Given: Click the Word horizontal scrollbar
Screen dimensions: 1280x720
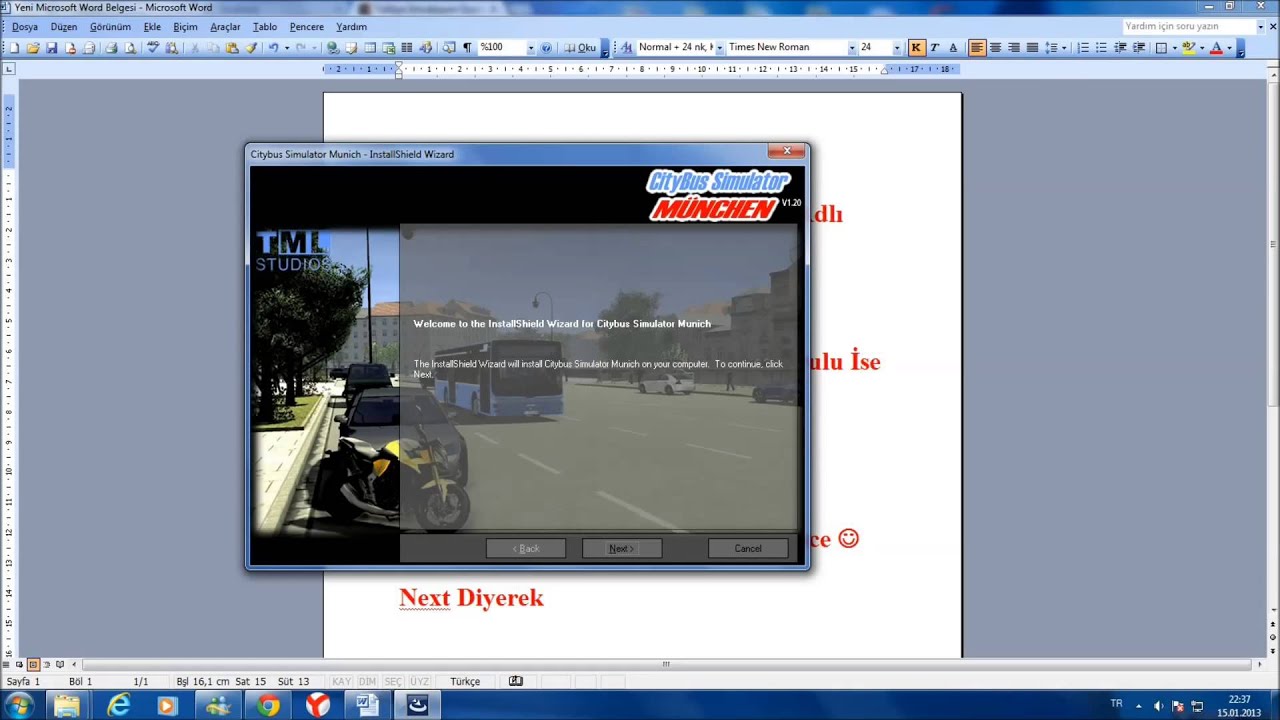Looking at the screenshot, I should tap(666, 664).
